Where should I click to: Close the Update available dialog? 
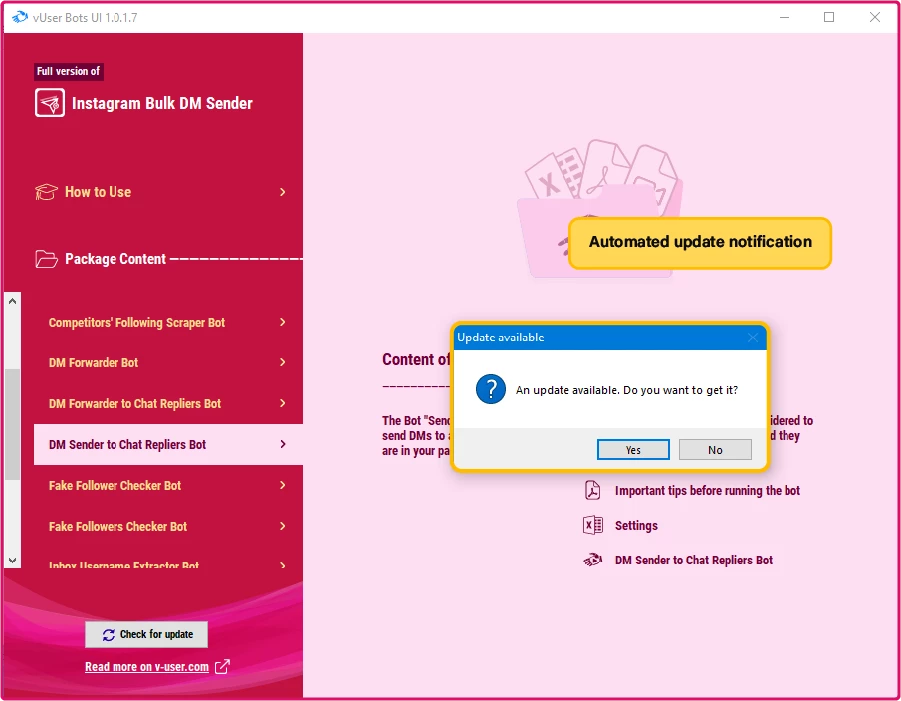click(753, 337)
